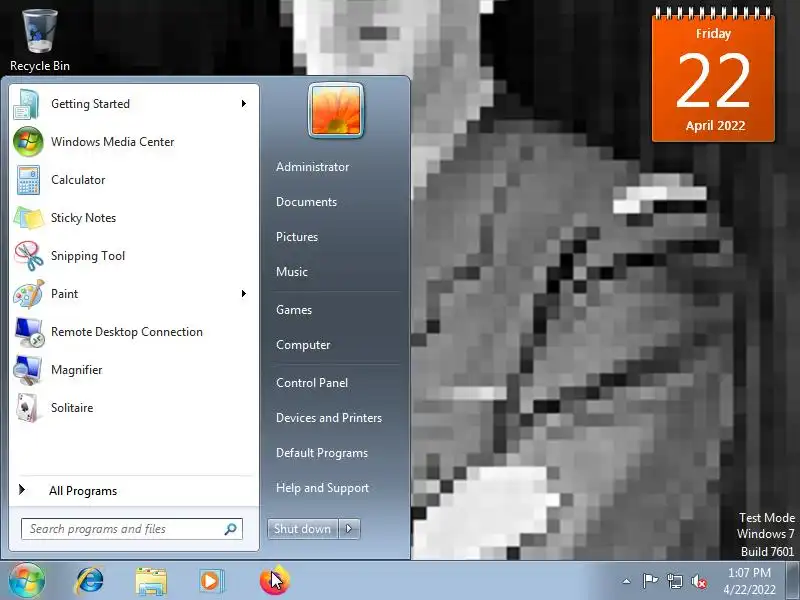
Task: Launch Firefox from the taskbar
Action: pos(274,581)
